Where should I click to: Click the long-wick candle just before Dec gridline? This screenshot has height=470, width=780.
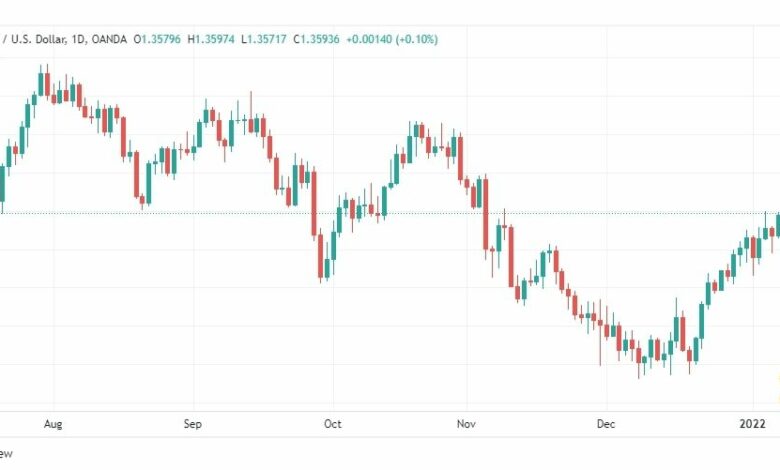pos(600,332)
